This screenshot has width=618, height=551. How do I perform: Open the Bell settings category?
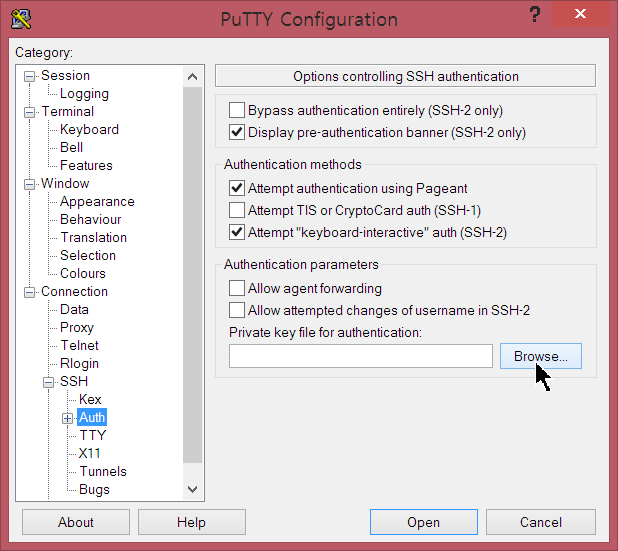pos(71,147)
